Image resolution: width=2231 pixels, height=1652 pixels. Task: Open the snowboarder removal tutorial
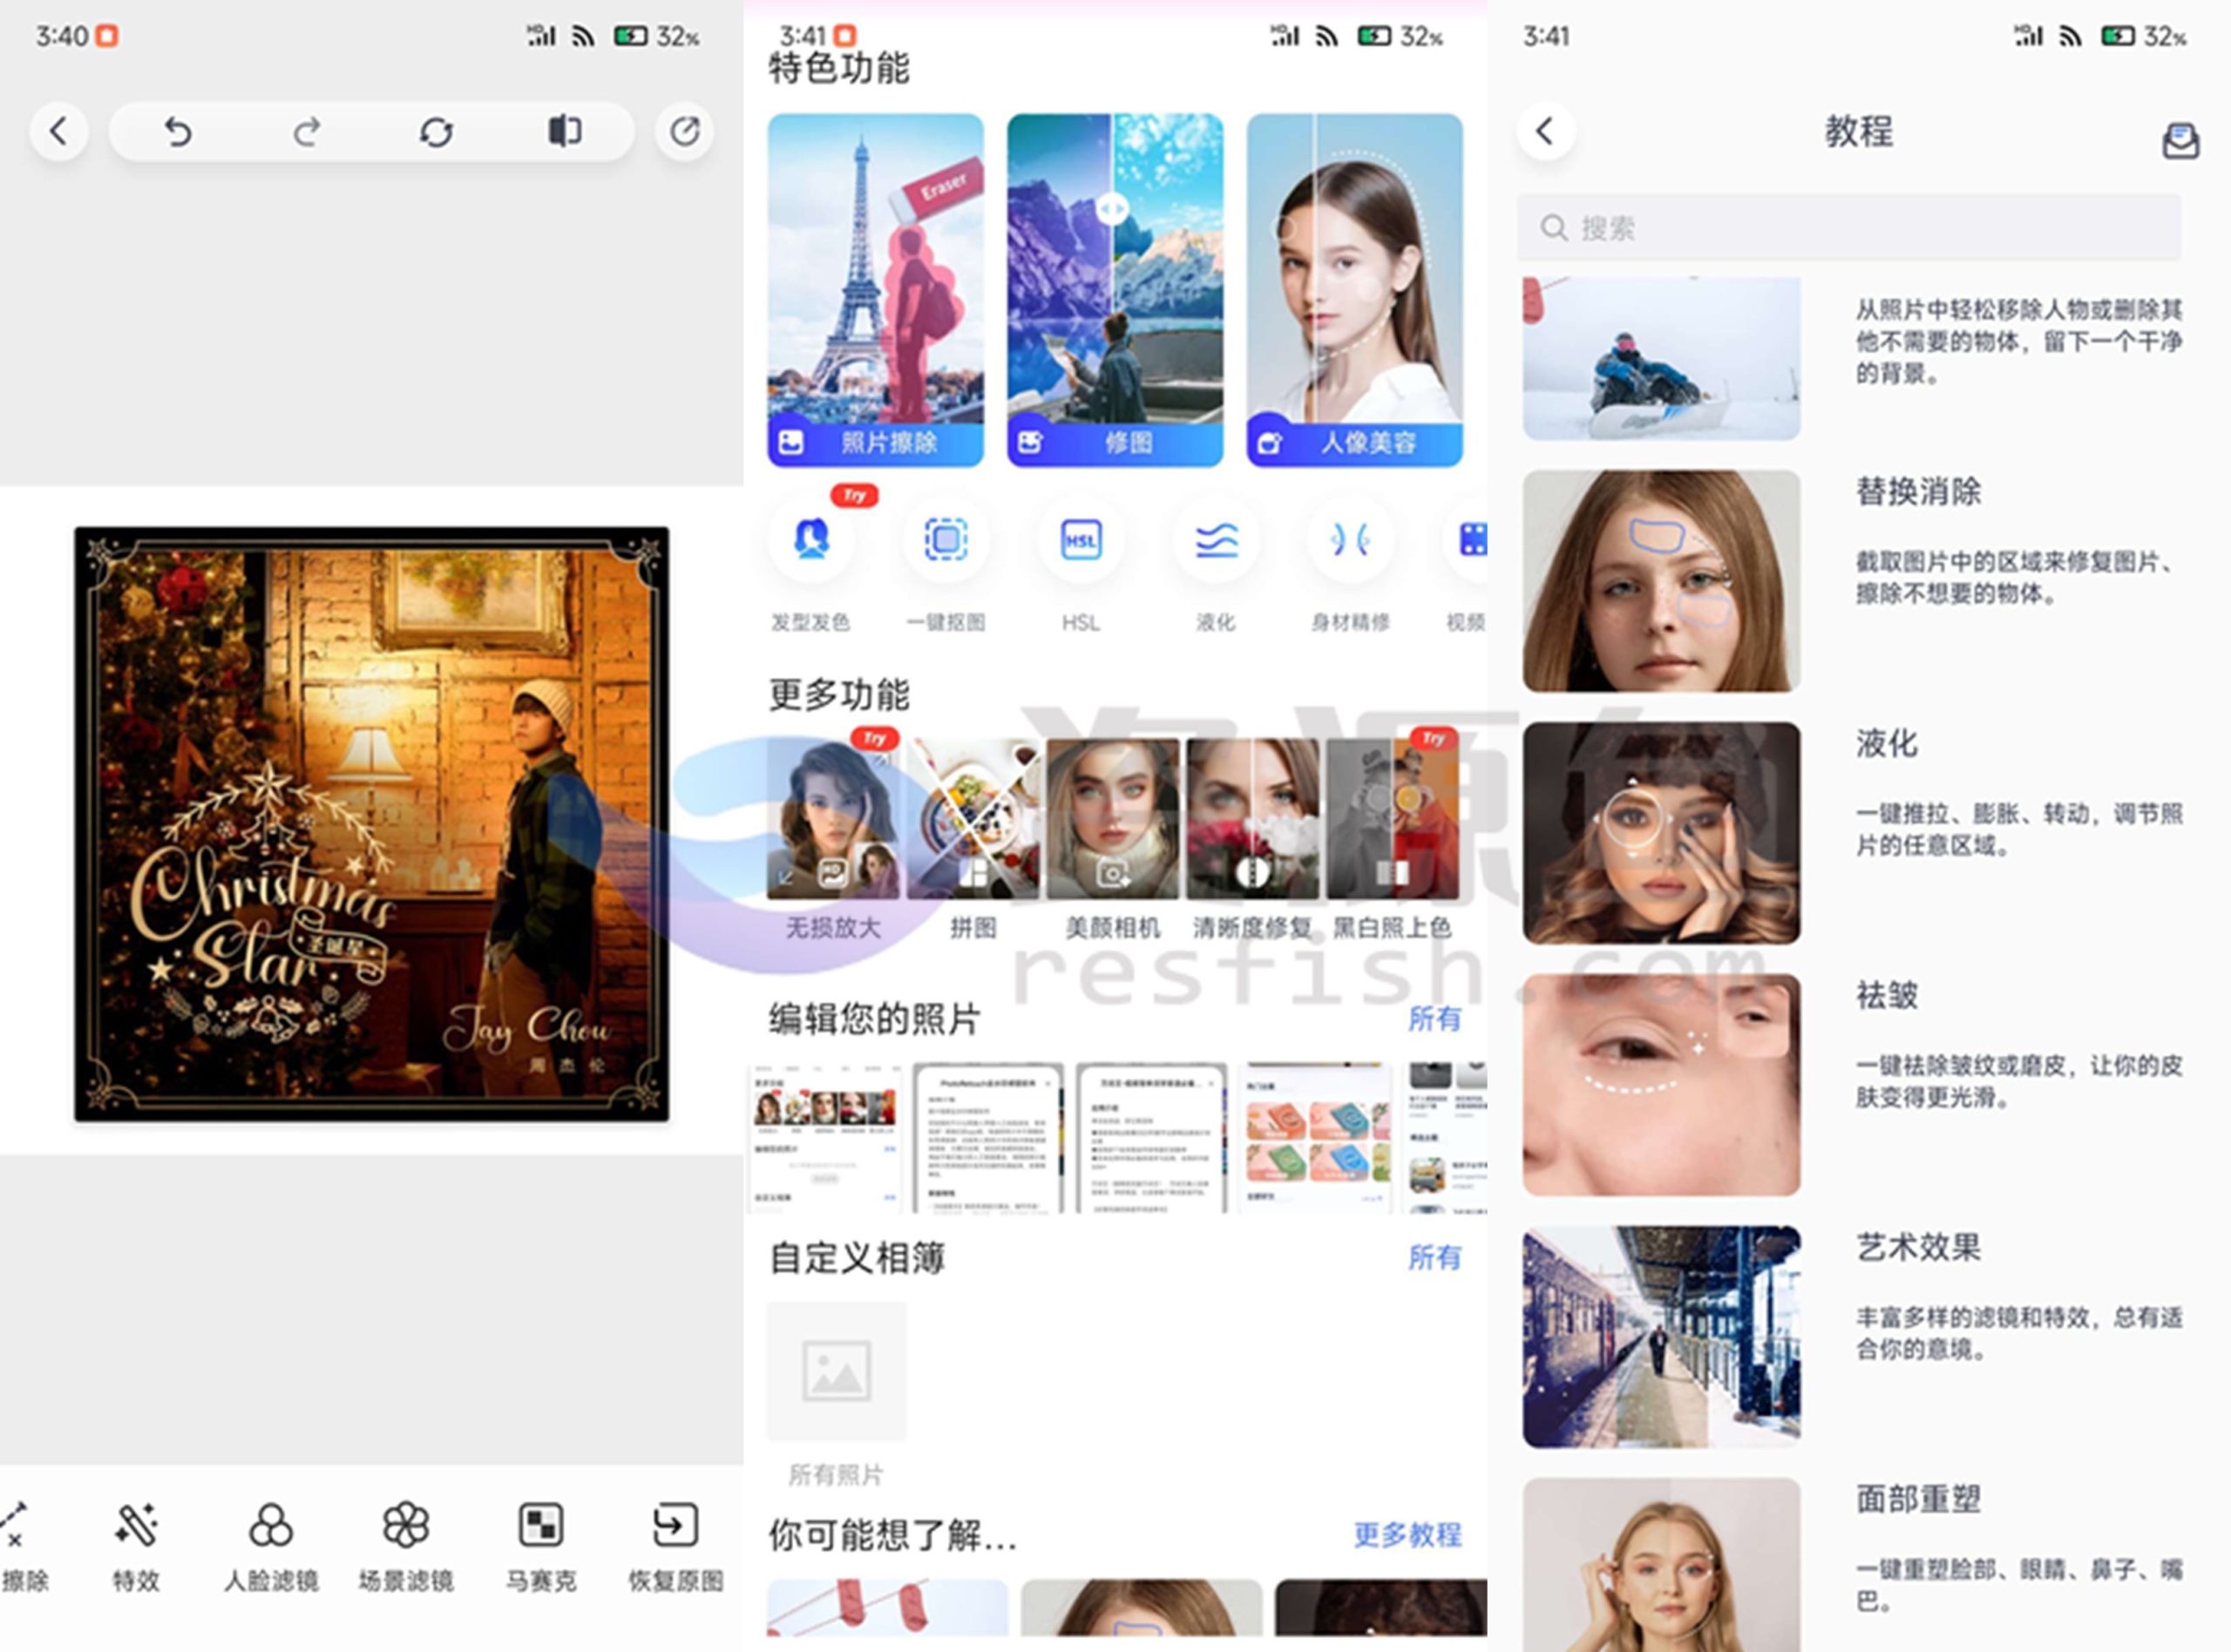click(1661, 358)
